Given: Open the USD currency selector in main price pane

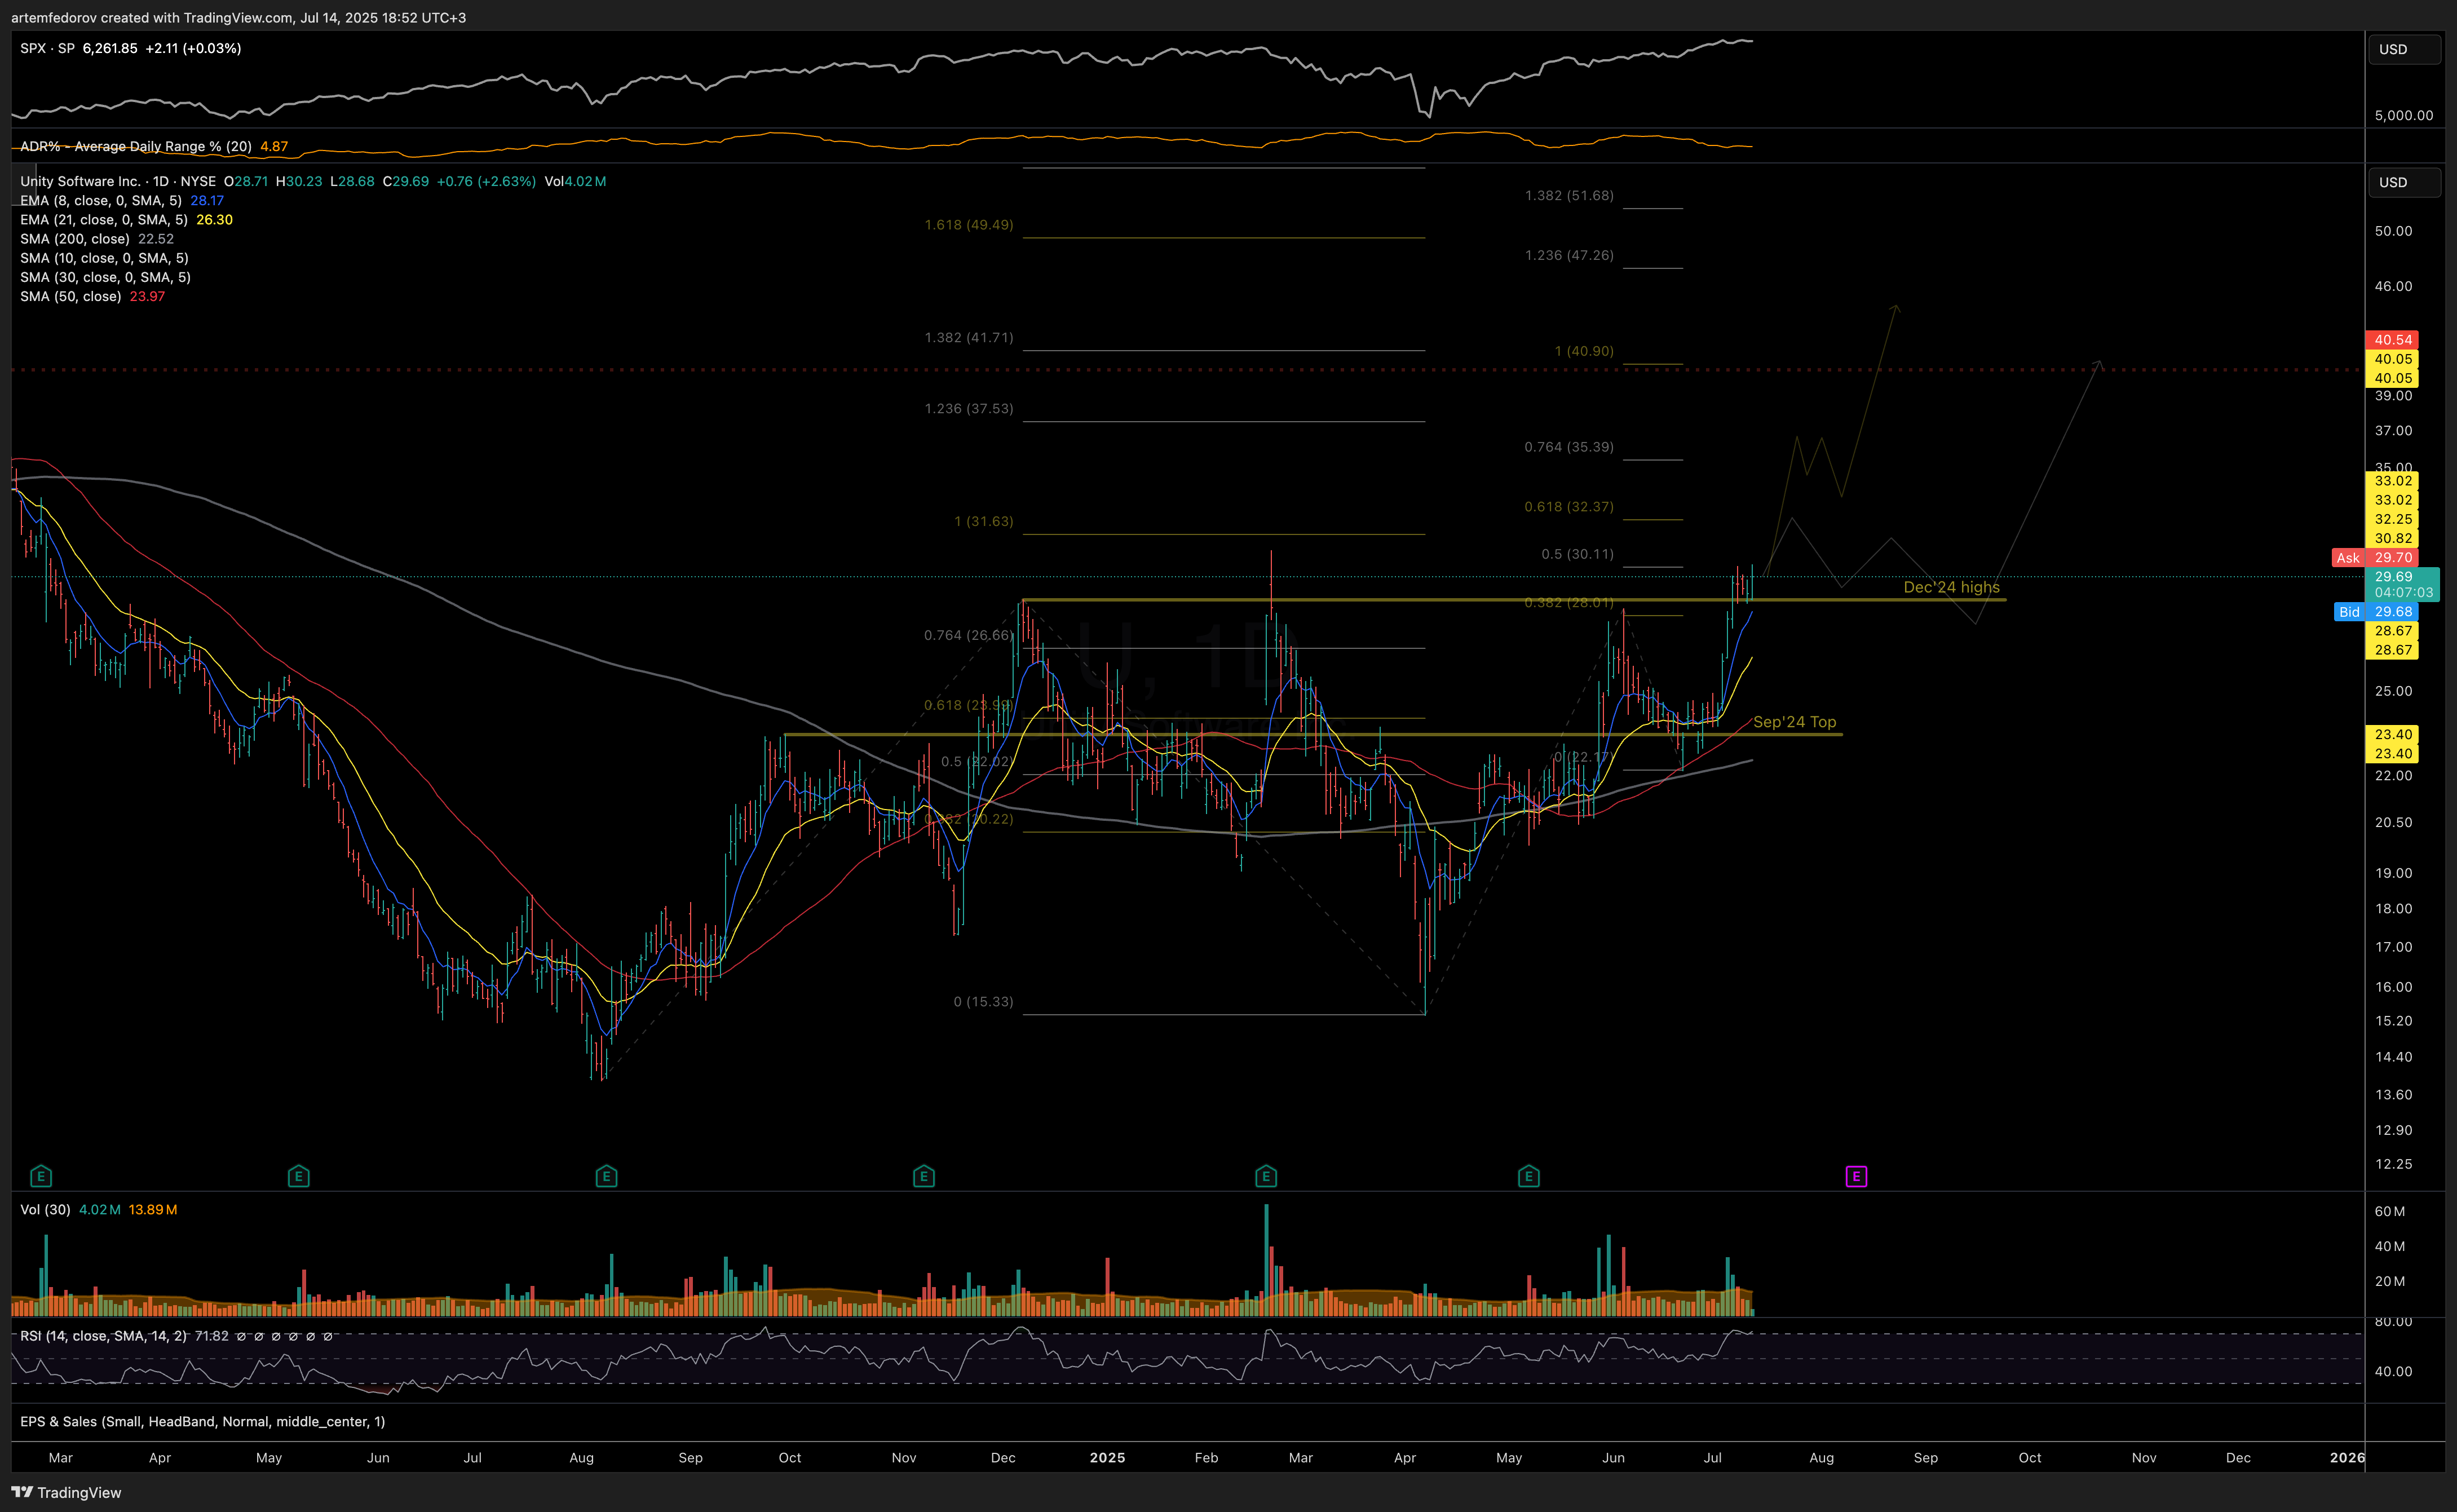Looking at the screenshot, I should coord(2404,182).
